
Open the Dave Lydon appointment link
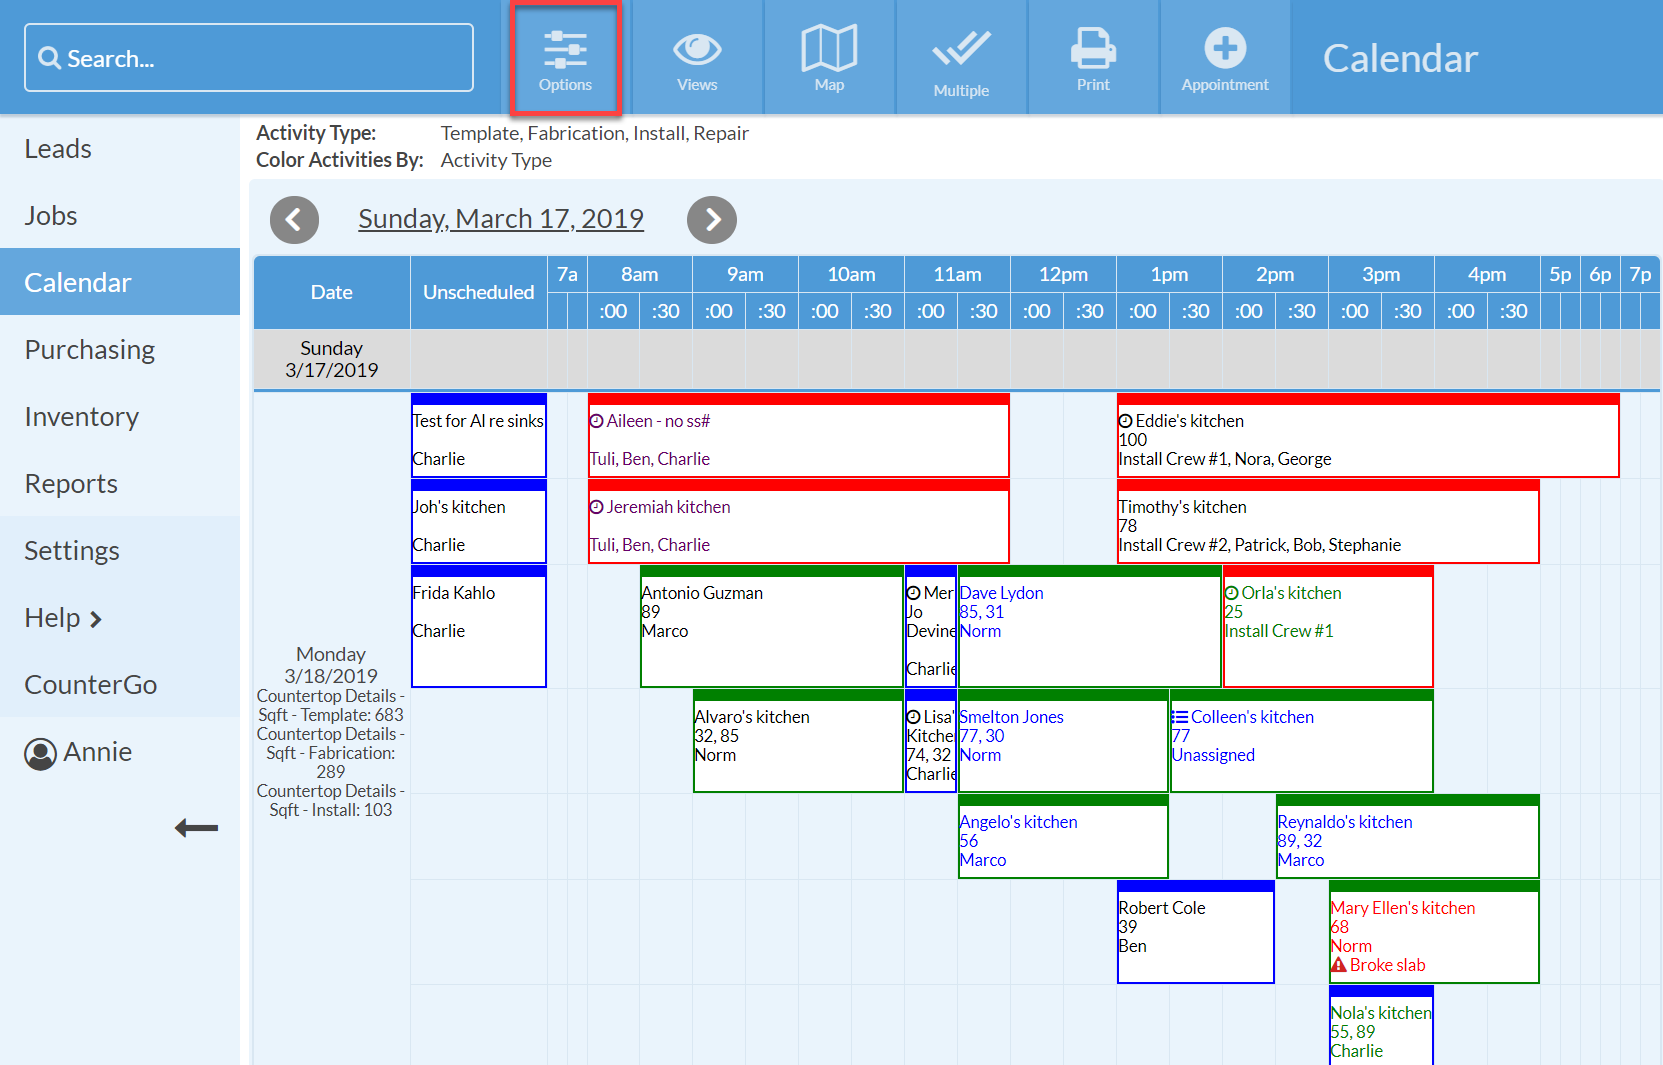pyautogui.click(x=1001, y=592)
